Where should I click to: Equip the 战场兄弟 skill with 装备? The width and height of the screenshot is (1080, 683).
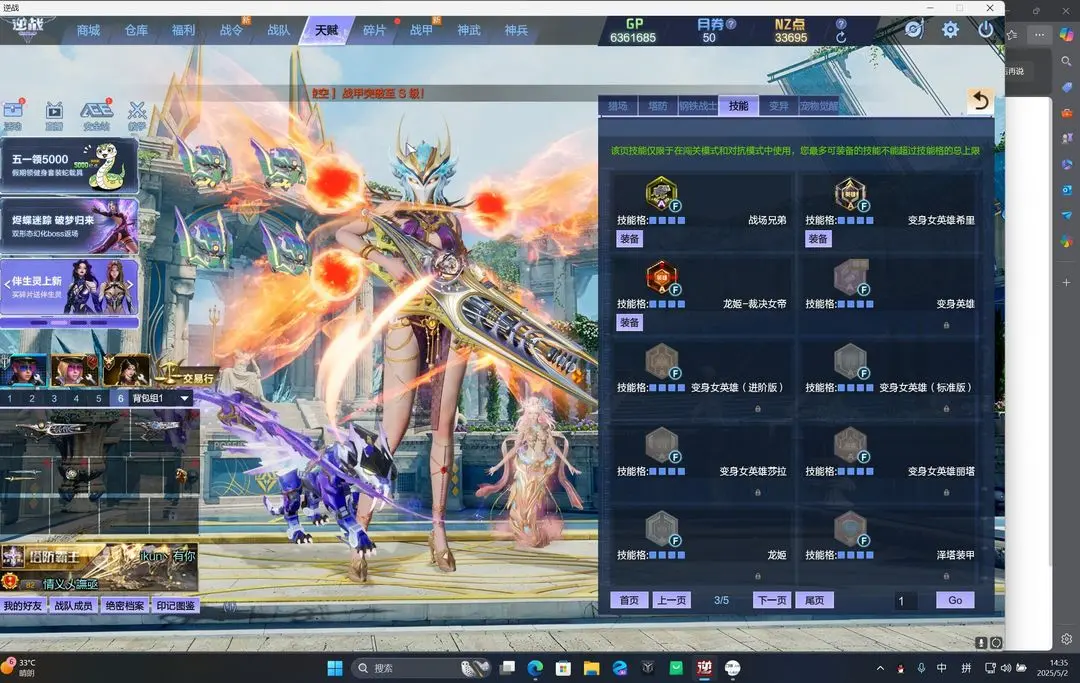coord(630,239)
